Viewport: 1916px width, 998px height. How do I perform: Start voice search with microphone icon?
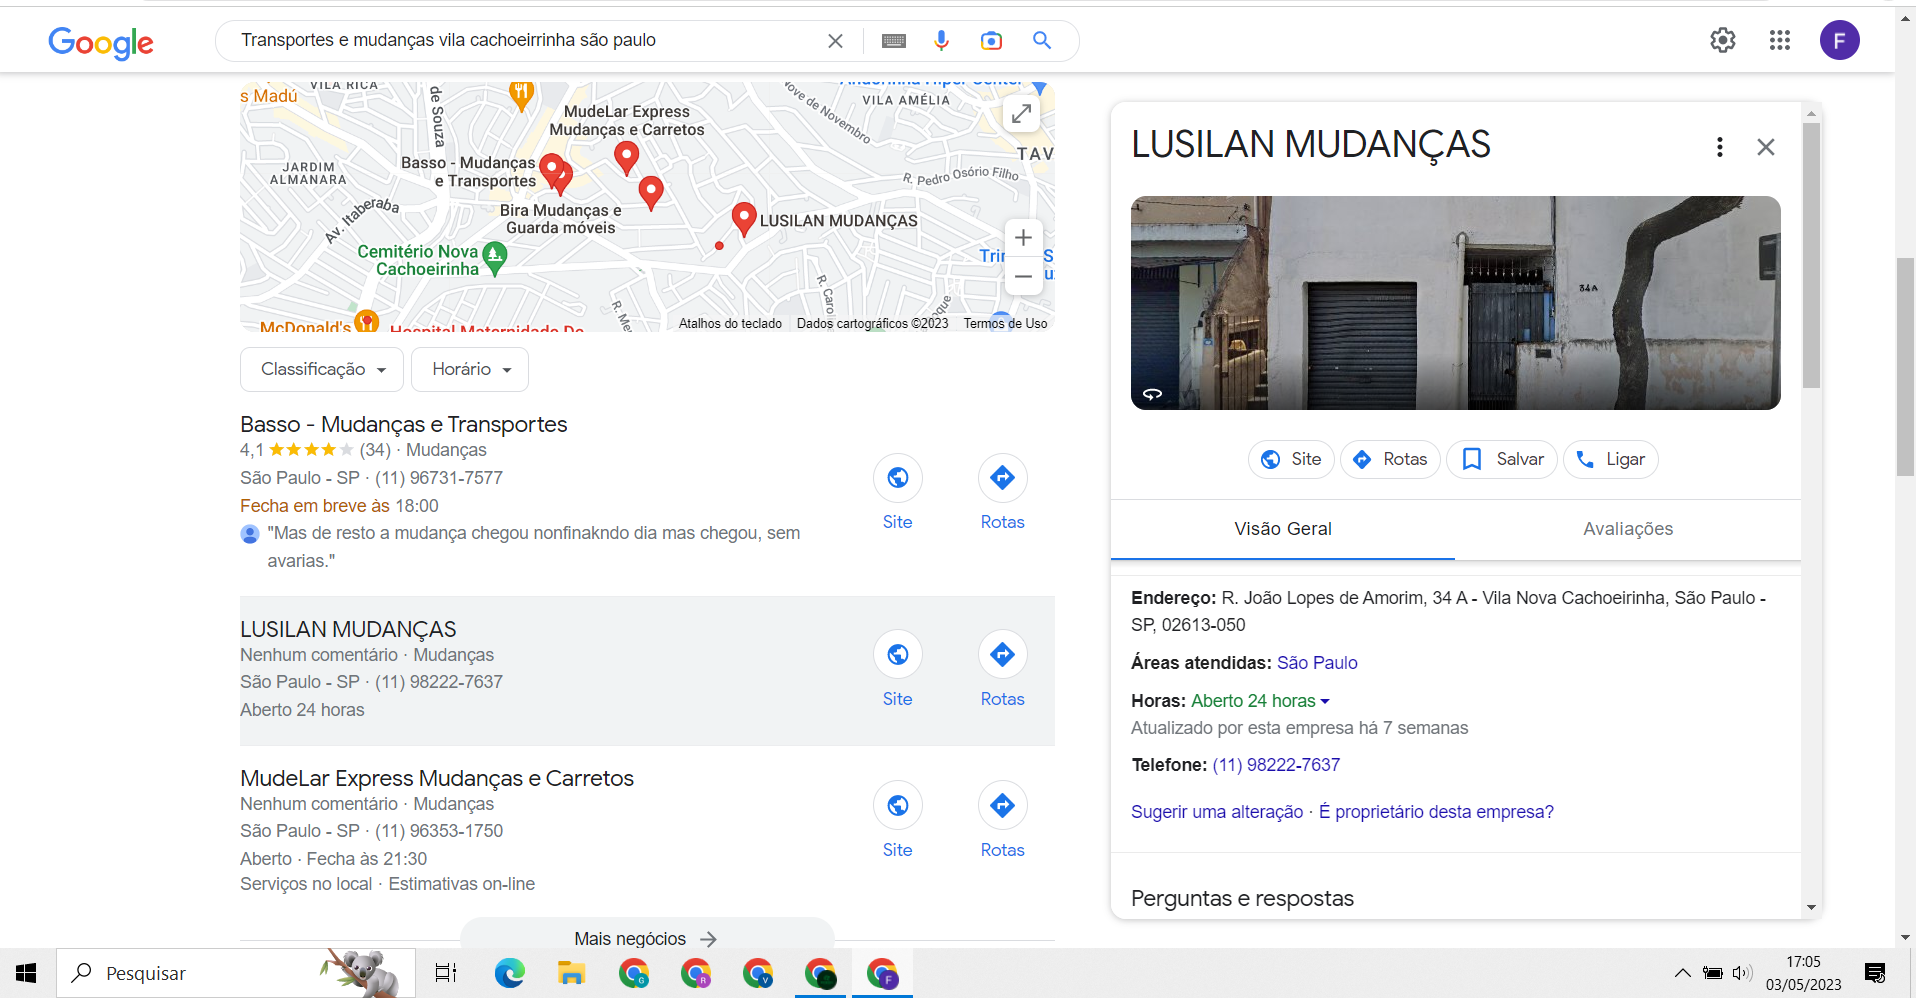coord(941,41)
